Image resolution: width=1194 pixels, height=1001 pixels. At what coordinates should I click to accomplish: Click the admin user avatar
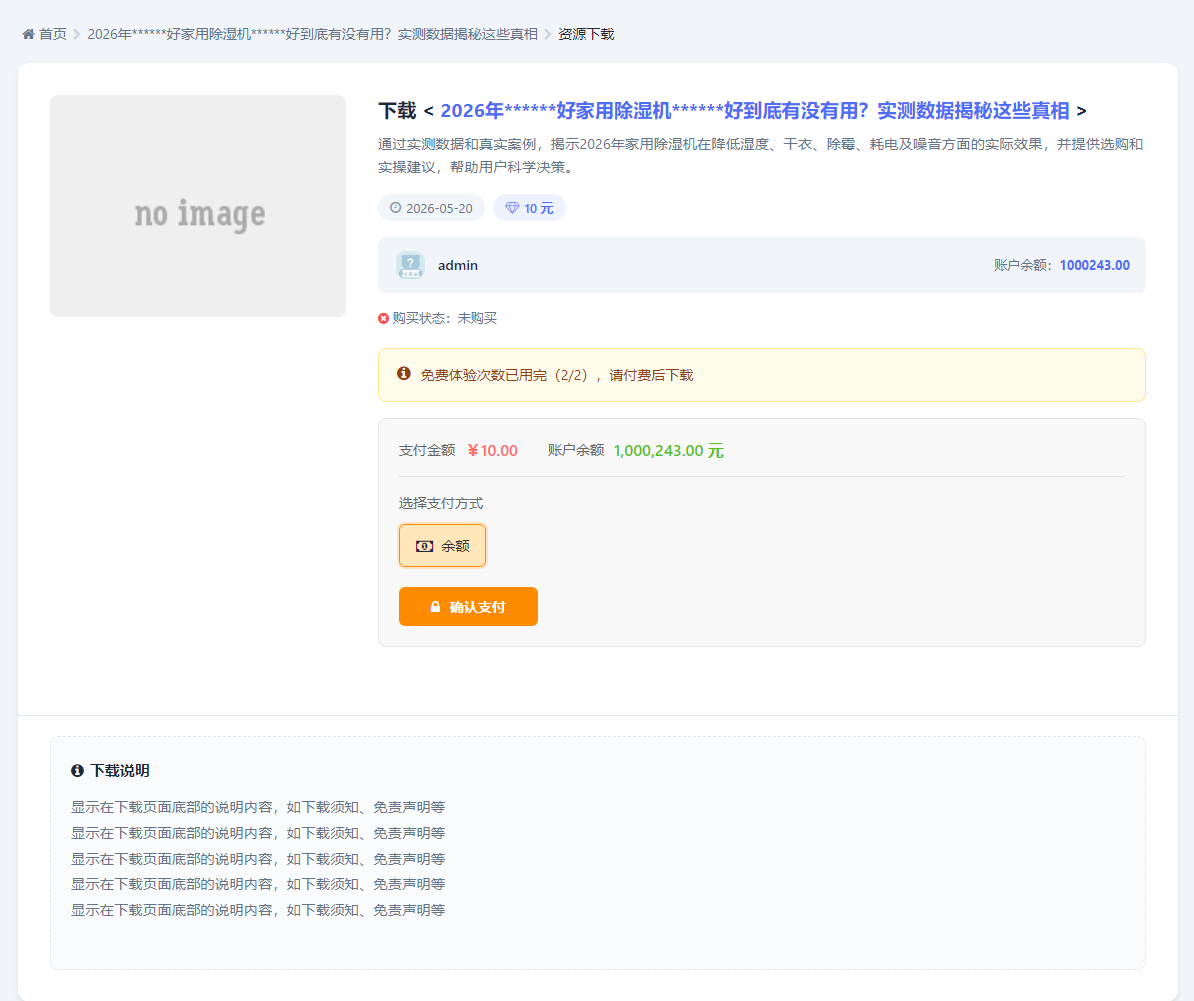click(410, 265)
